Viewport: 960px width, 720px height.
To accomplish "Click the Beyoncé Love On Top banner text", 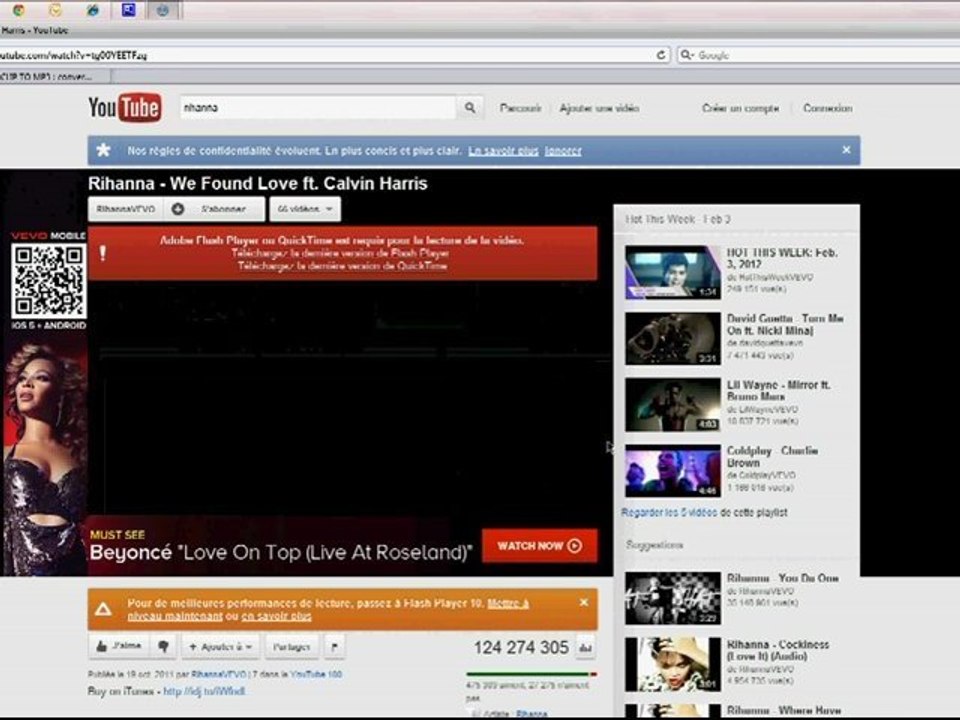I will click(x=281, y=553).
